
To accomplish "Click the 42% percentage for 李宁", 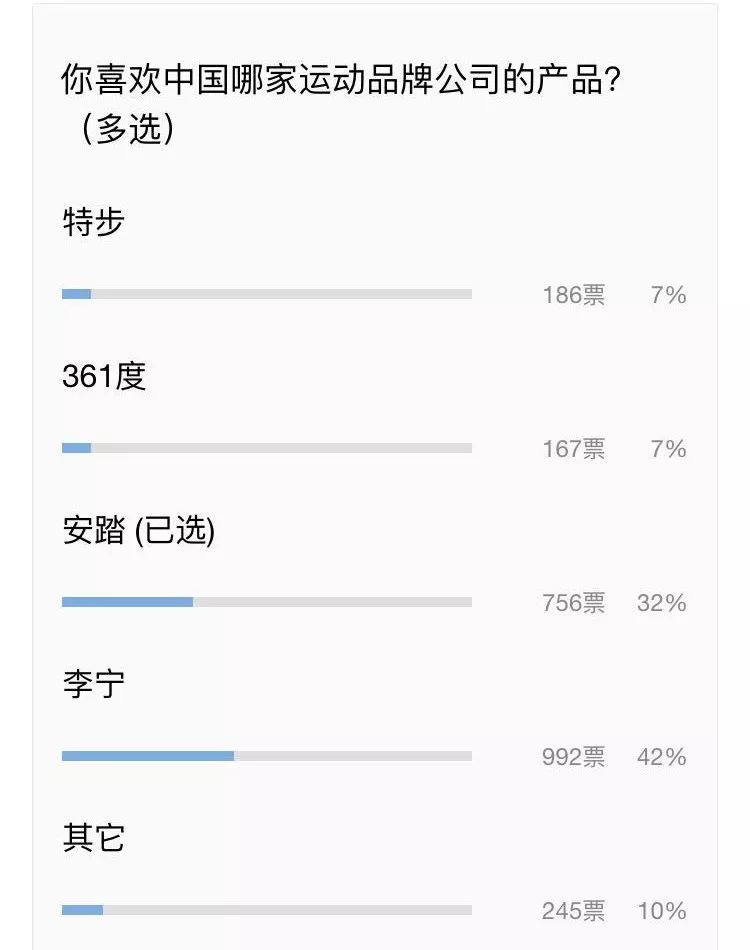I will [x=662, y=757].
